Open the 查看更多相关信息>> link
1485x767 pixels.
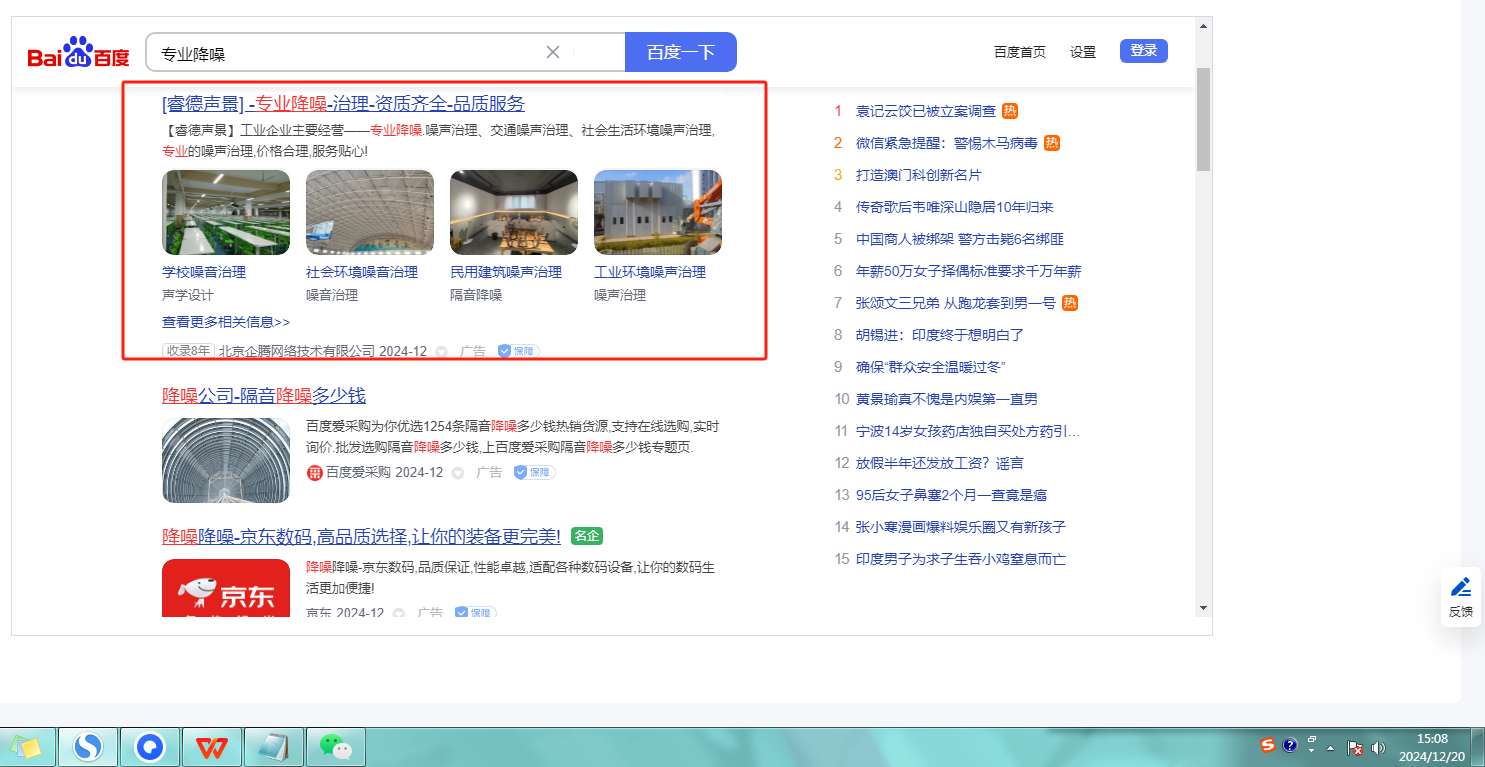click(x=226, y=322)
